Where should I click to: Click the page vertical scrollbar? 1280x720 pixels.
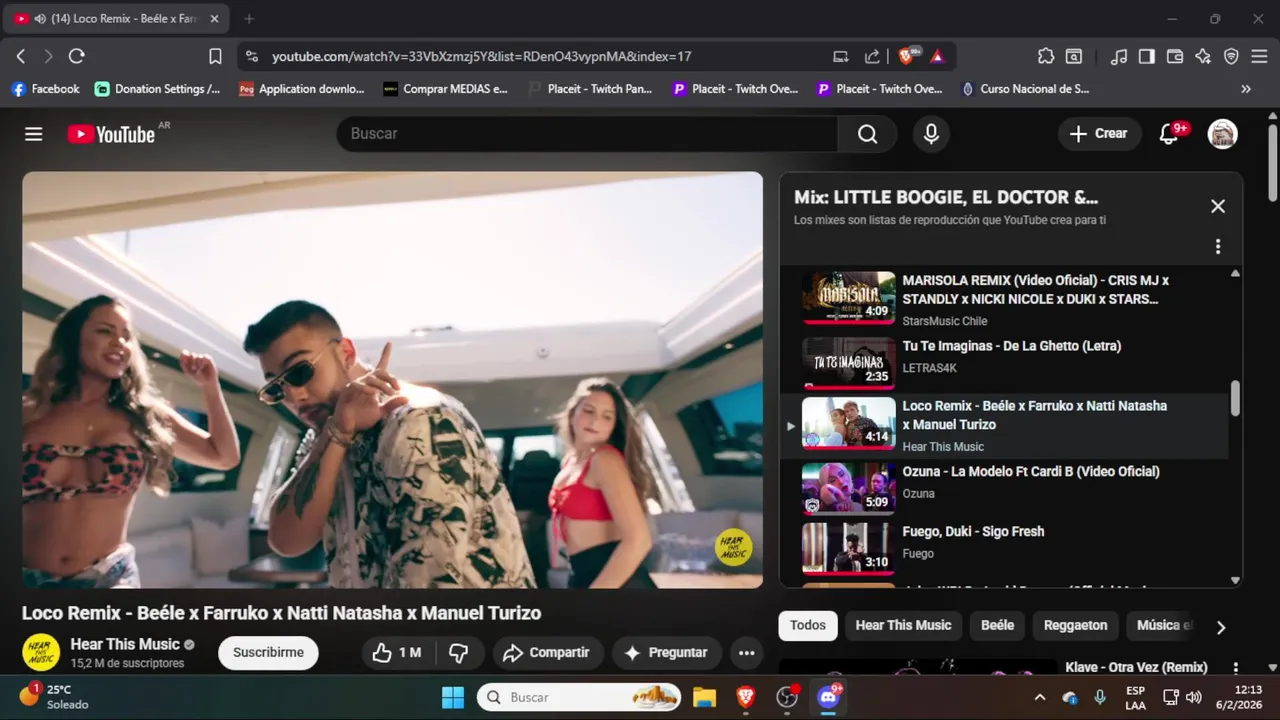(1273, 162)
